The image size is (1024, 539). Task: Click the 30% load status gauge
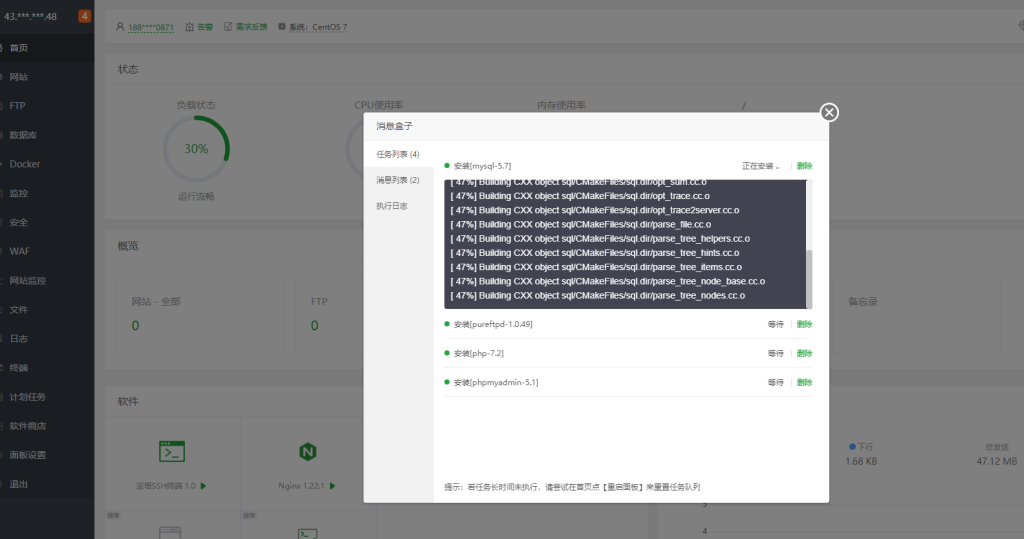(x=196, y=149)
